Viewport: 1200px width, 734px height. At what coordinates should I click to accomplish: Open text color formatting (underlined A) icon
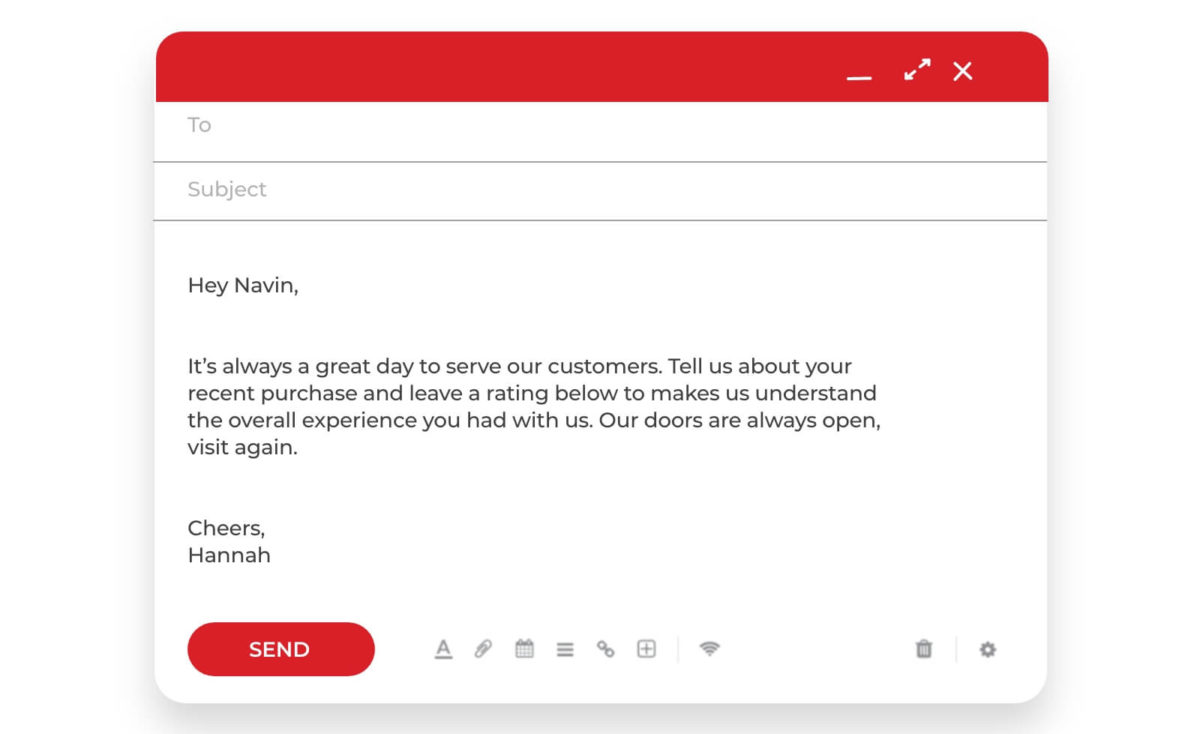click(x=443, y=649)
